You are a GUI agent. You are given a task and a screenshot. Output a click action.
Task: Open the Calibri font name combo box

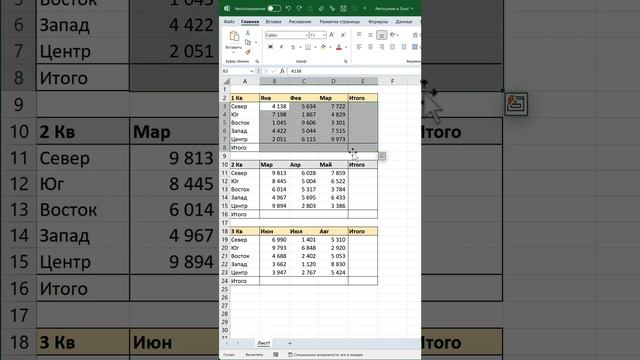[x=287, y=35]
